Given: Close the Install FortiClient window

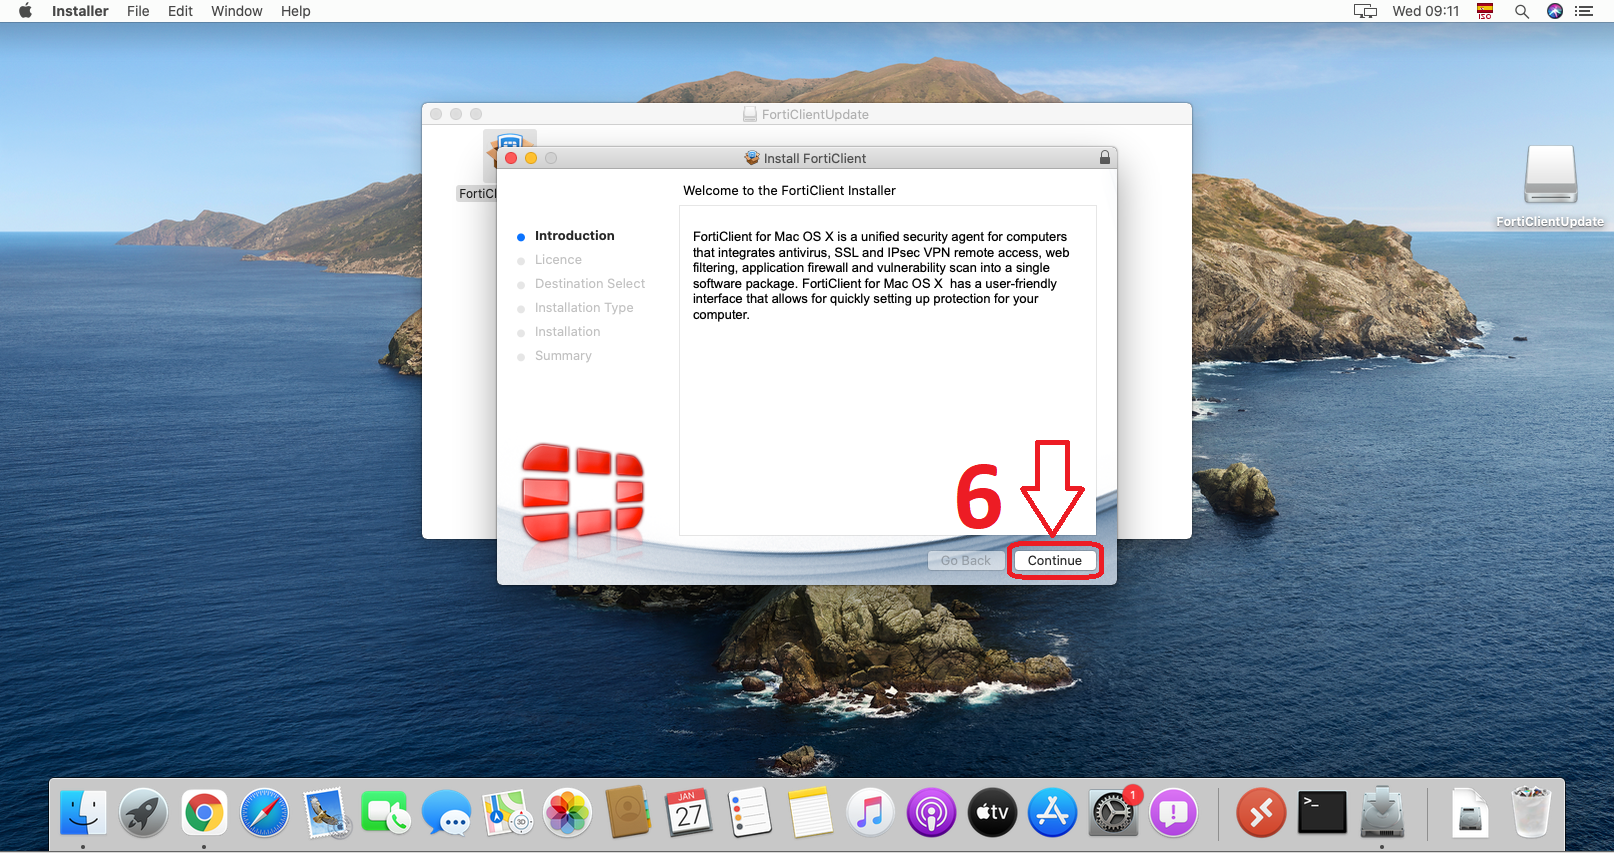Looking at the screenshot, I should pyautogui.click(x=511, y=158).
